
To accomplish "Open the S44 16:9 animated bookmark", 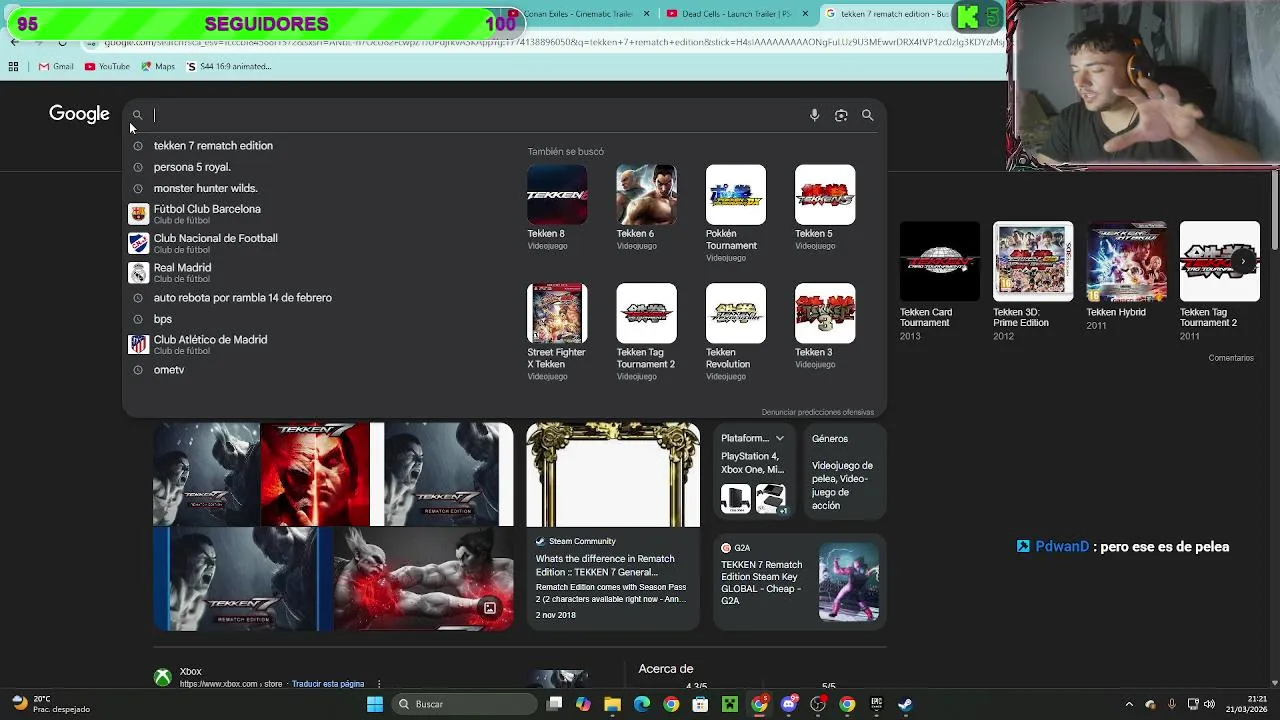I will pyautogui.click(x=228, y=66).
